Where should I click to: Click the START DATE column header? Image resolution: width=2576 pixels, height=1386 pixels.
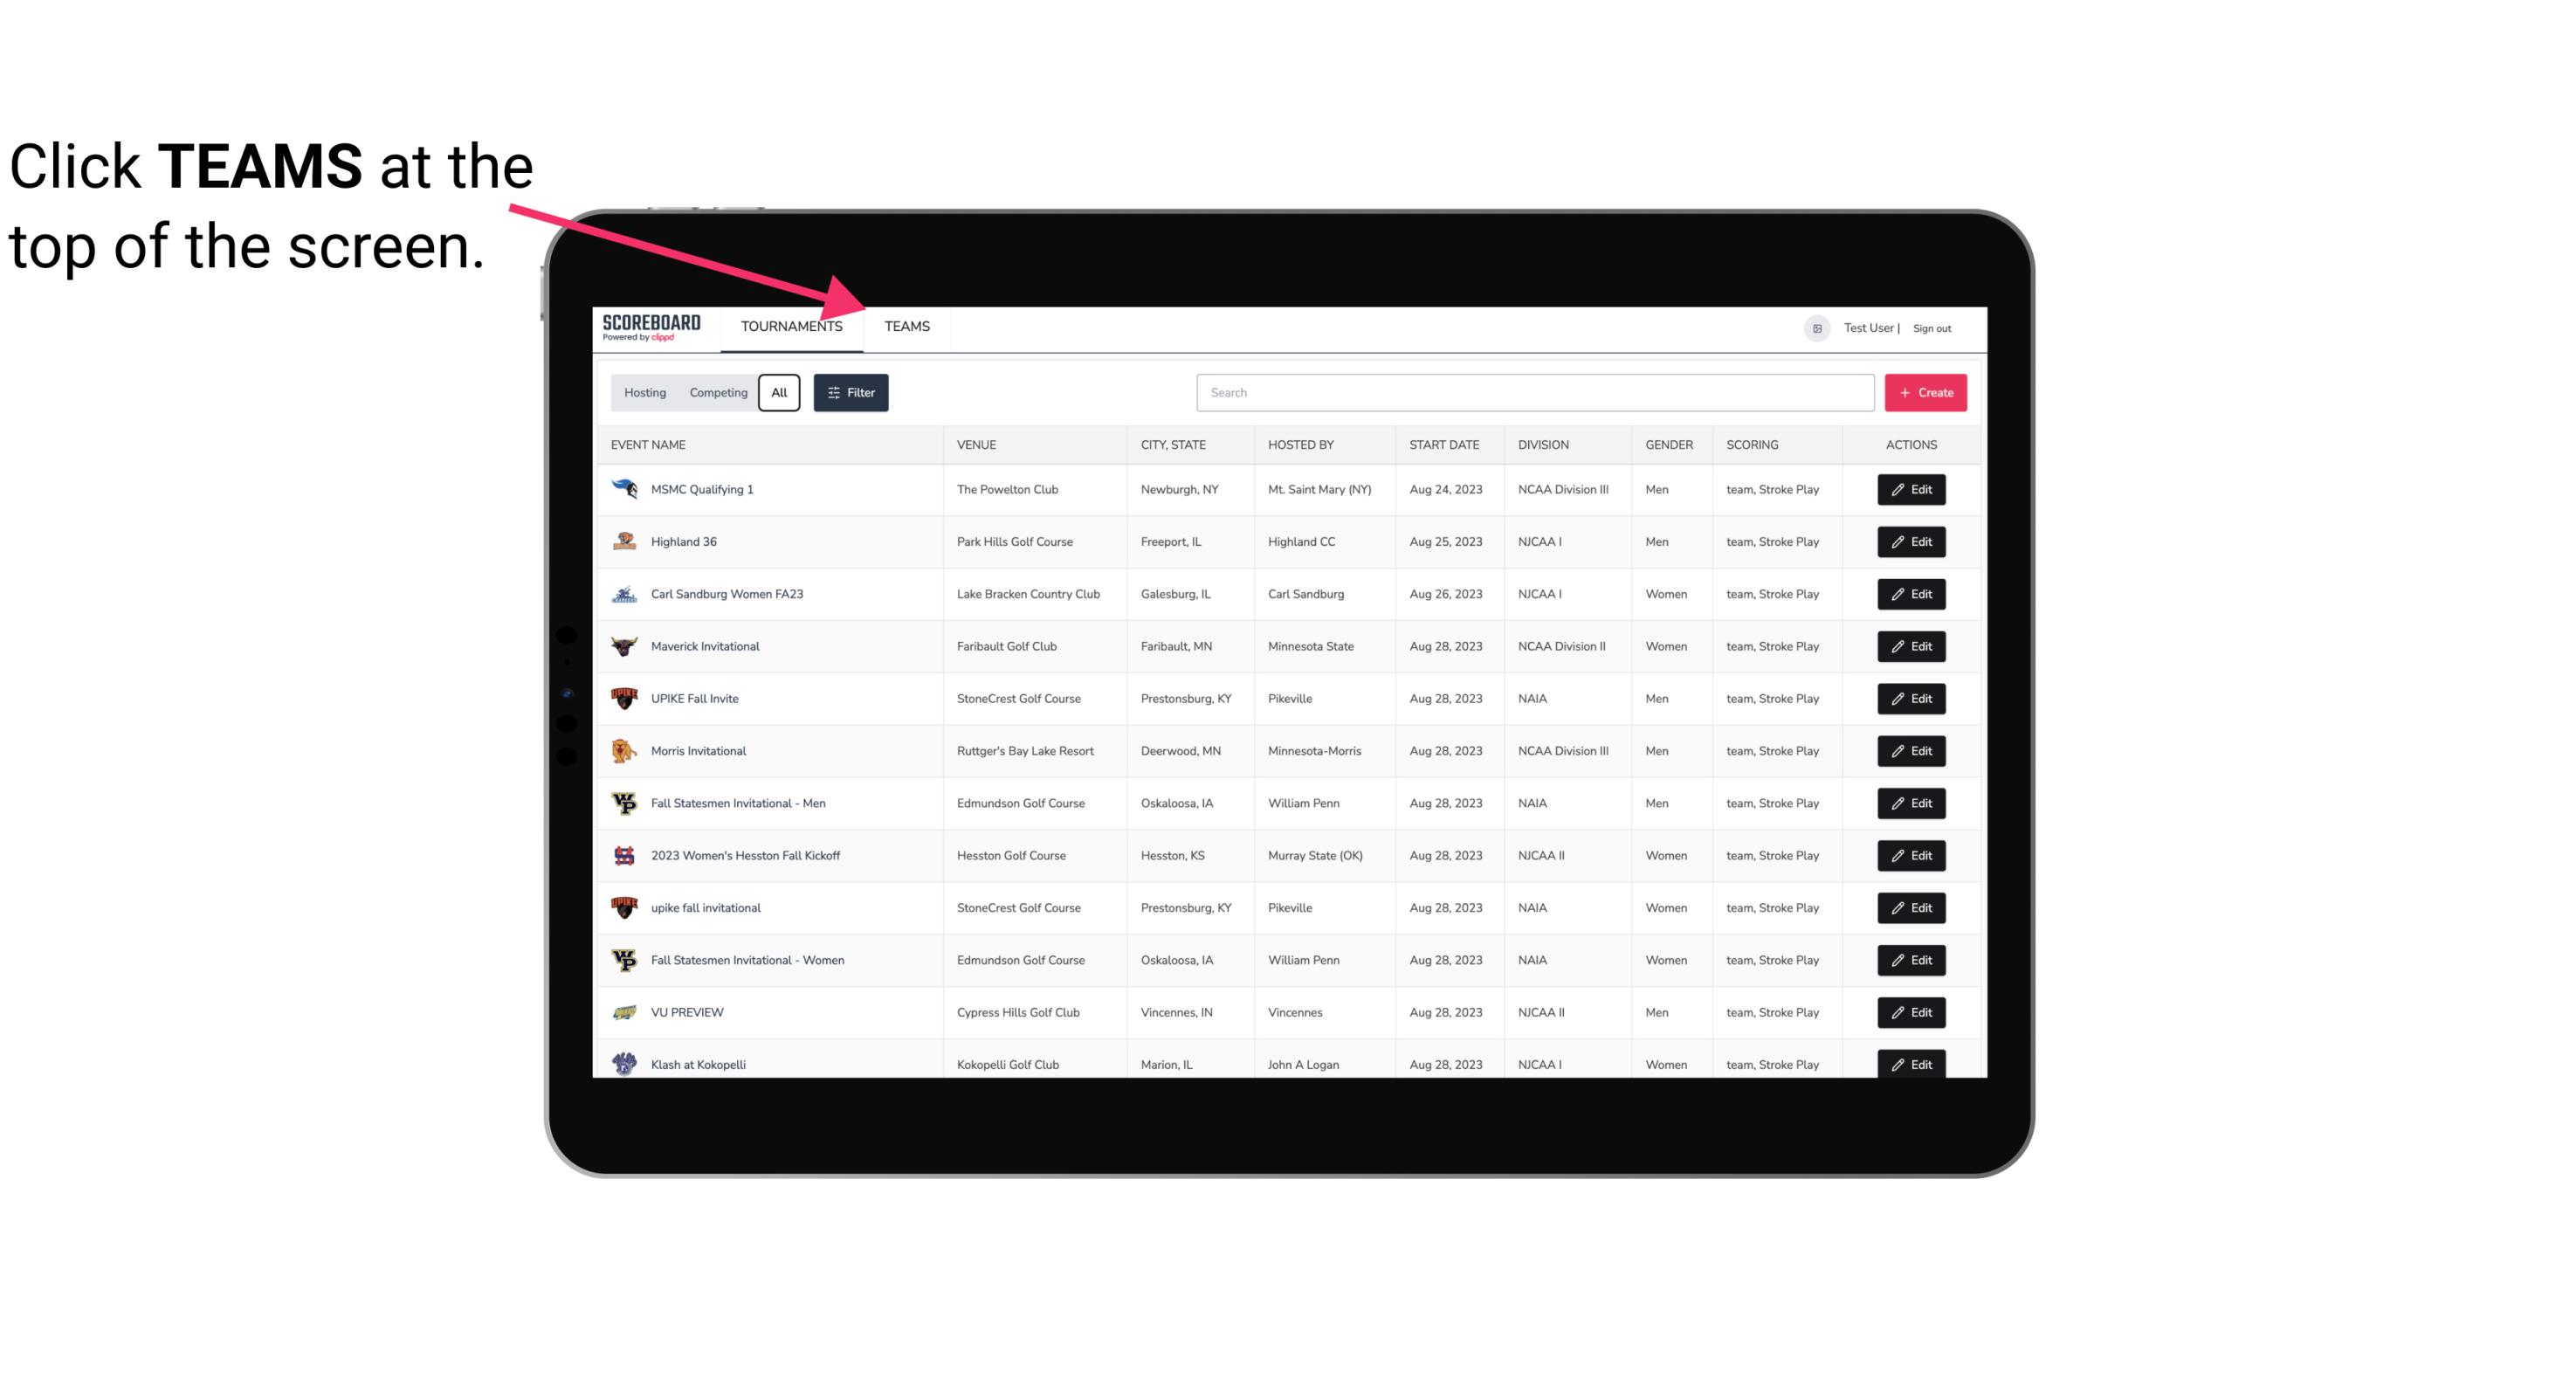(1443, 445)
